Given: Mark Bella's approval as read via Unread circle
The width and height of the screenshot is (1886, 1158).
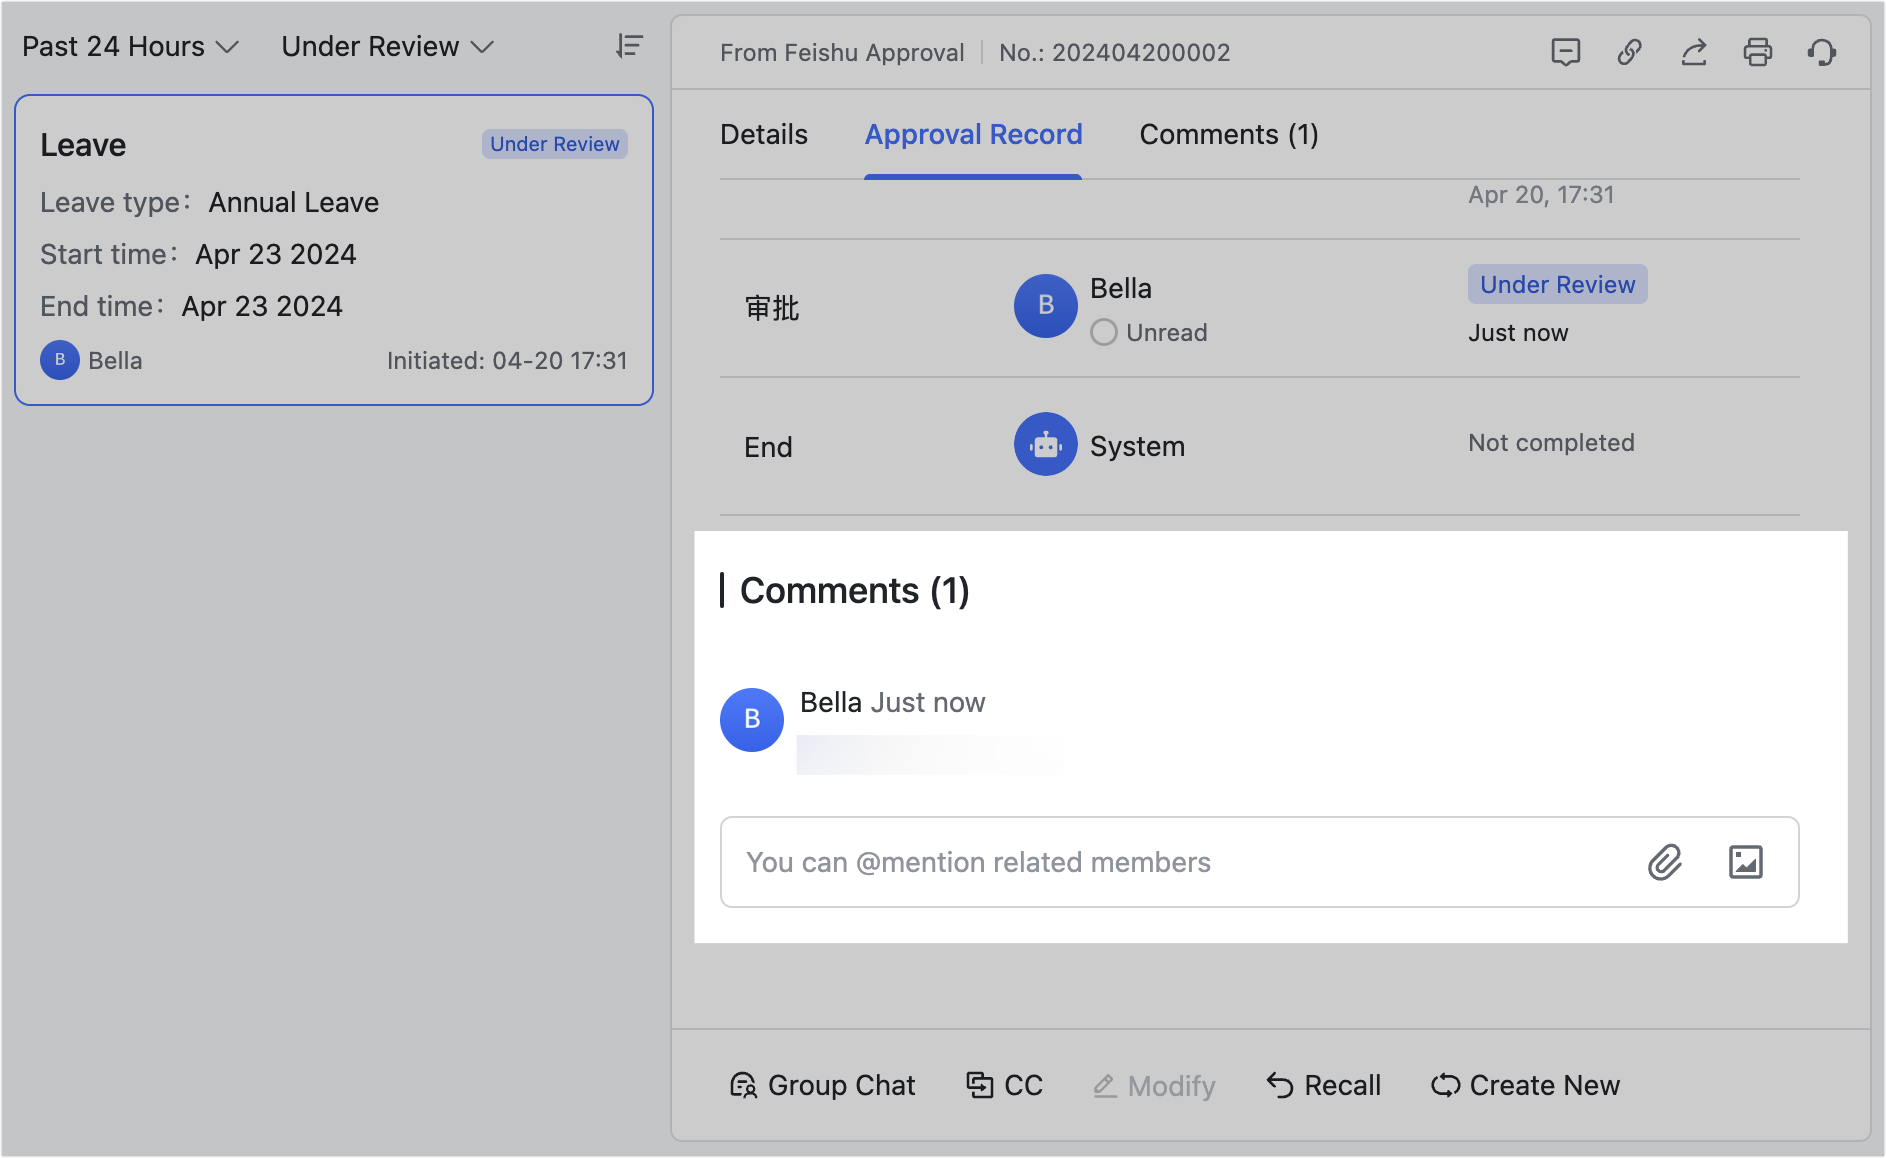Looking at the screenshot, I should pos(1103,332).
